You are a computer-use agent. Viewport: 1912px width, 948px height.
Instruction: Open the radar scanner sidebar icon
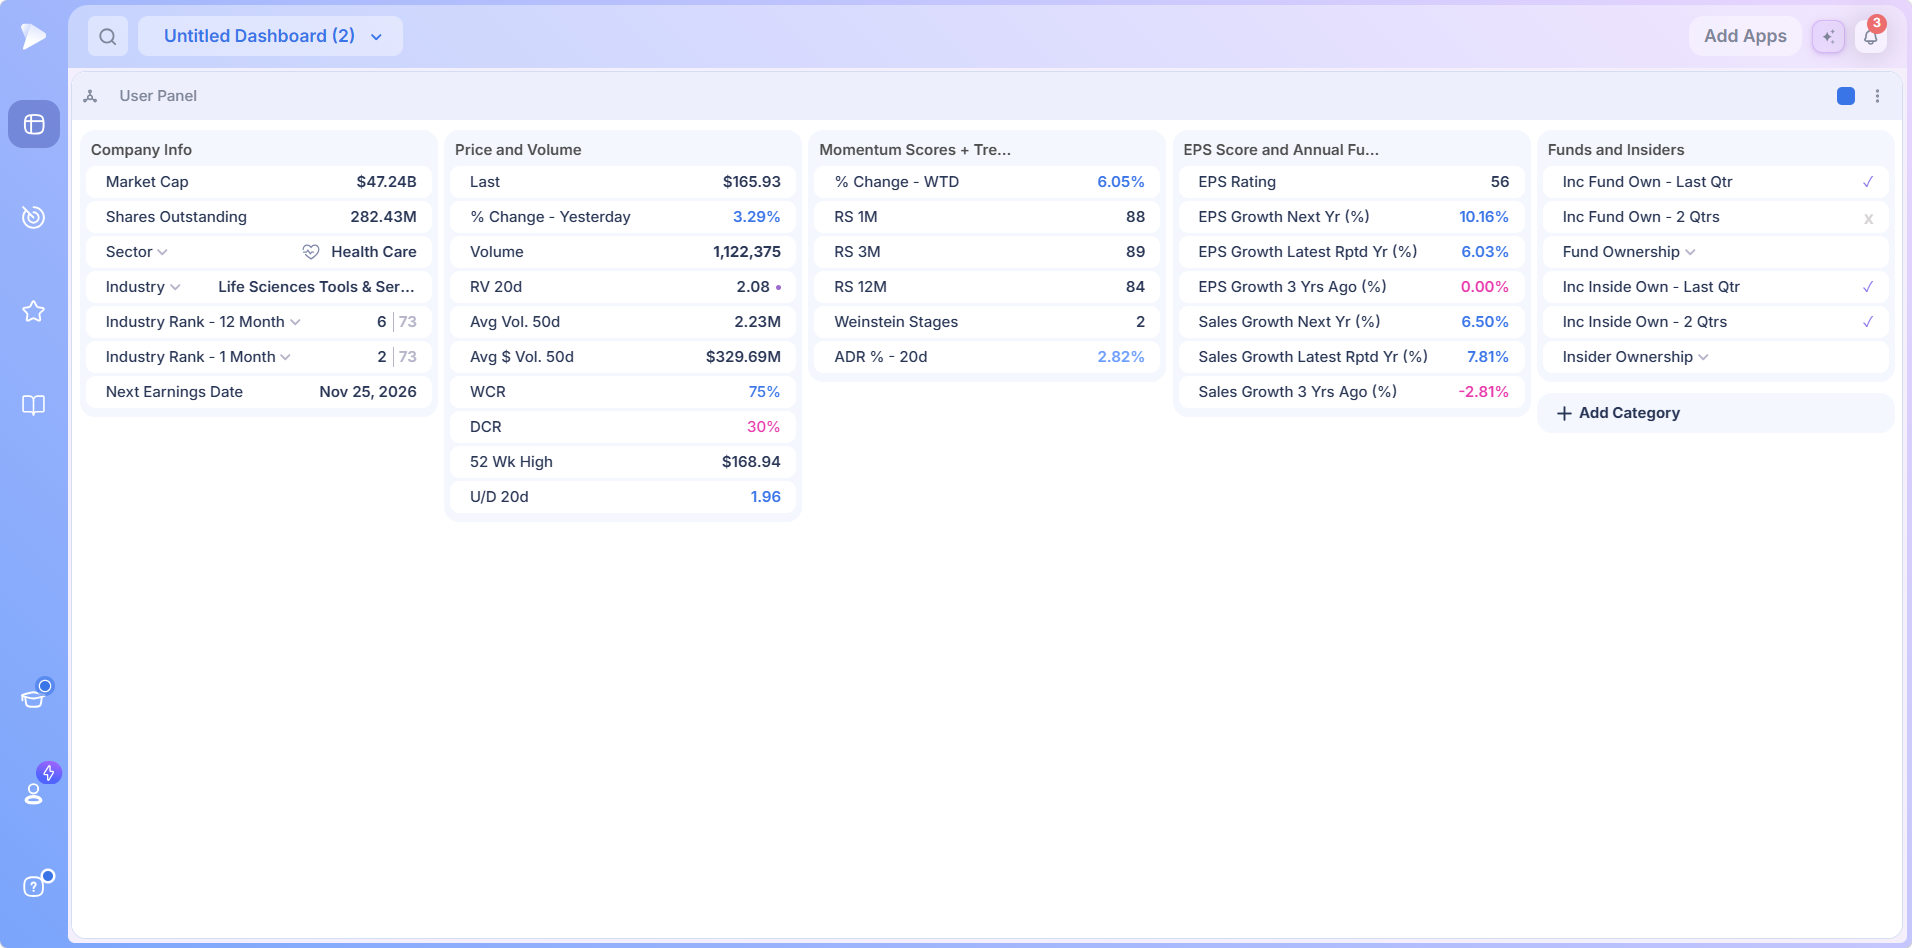tap(34, 217)
